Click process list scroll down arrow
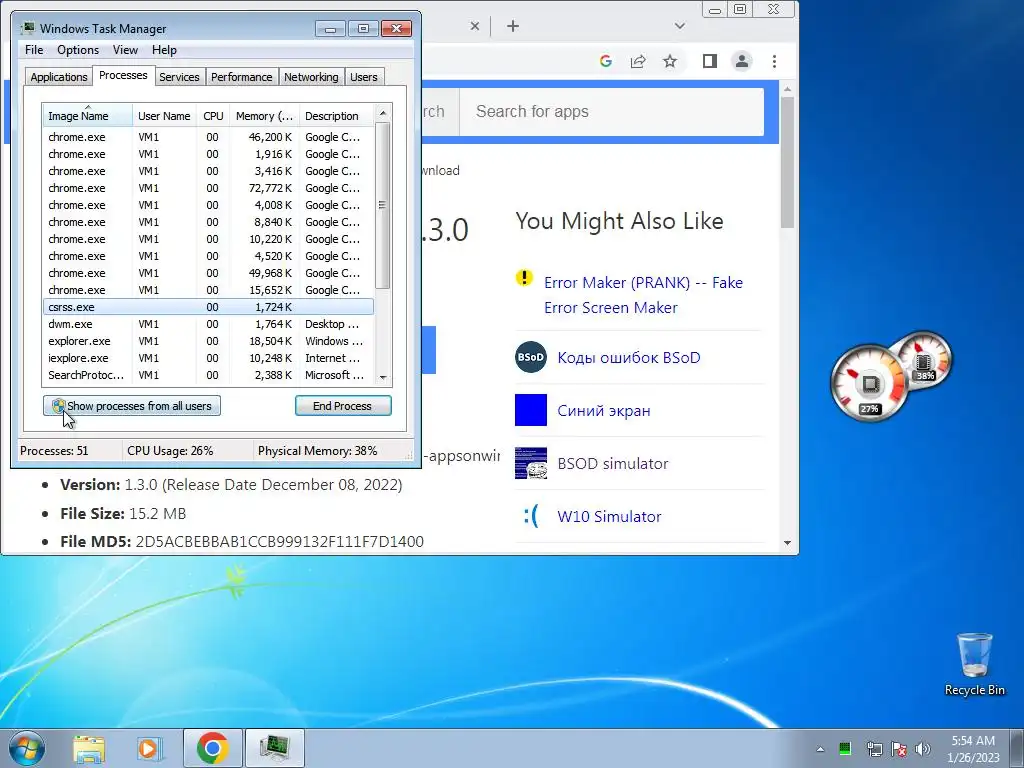1024x768 pixels. (383, 377)
